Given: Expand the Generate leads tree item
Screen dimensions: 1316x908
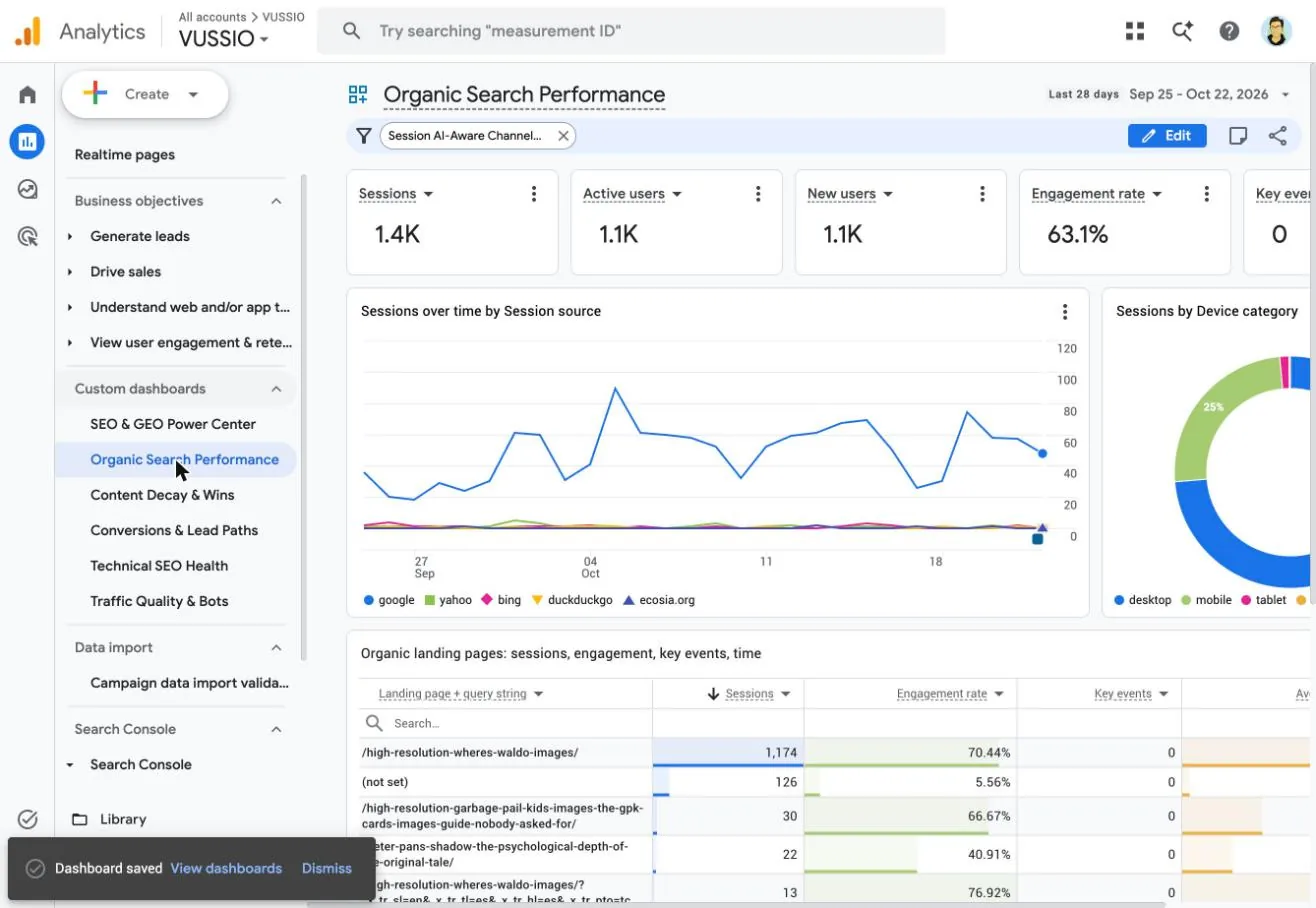Looking at the screenshot, I should tap(70, 237).
